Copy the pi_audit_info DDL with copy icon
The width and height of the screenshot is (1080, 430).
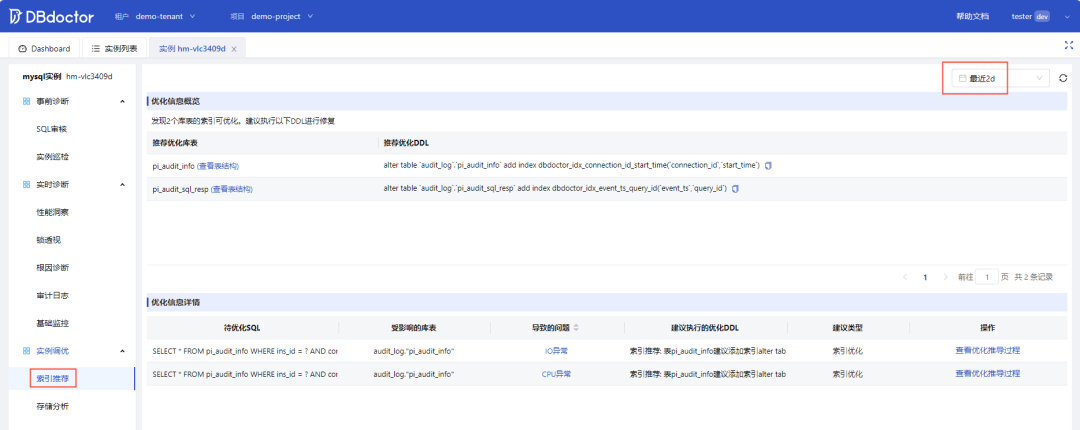pos(768,166)
